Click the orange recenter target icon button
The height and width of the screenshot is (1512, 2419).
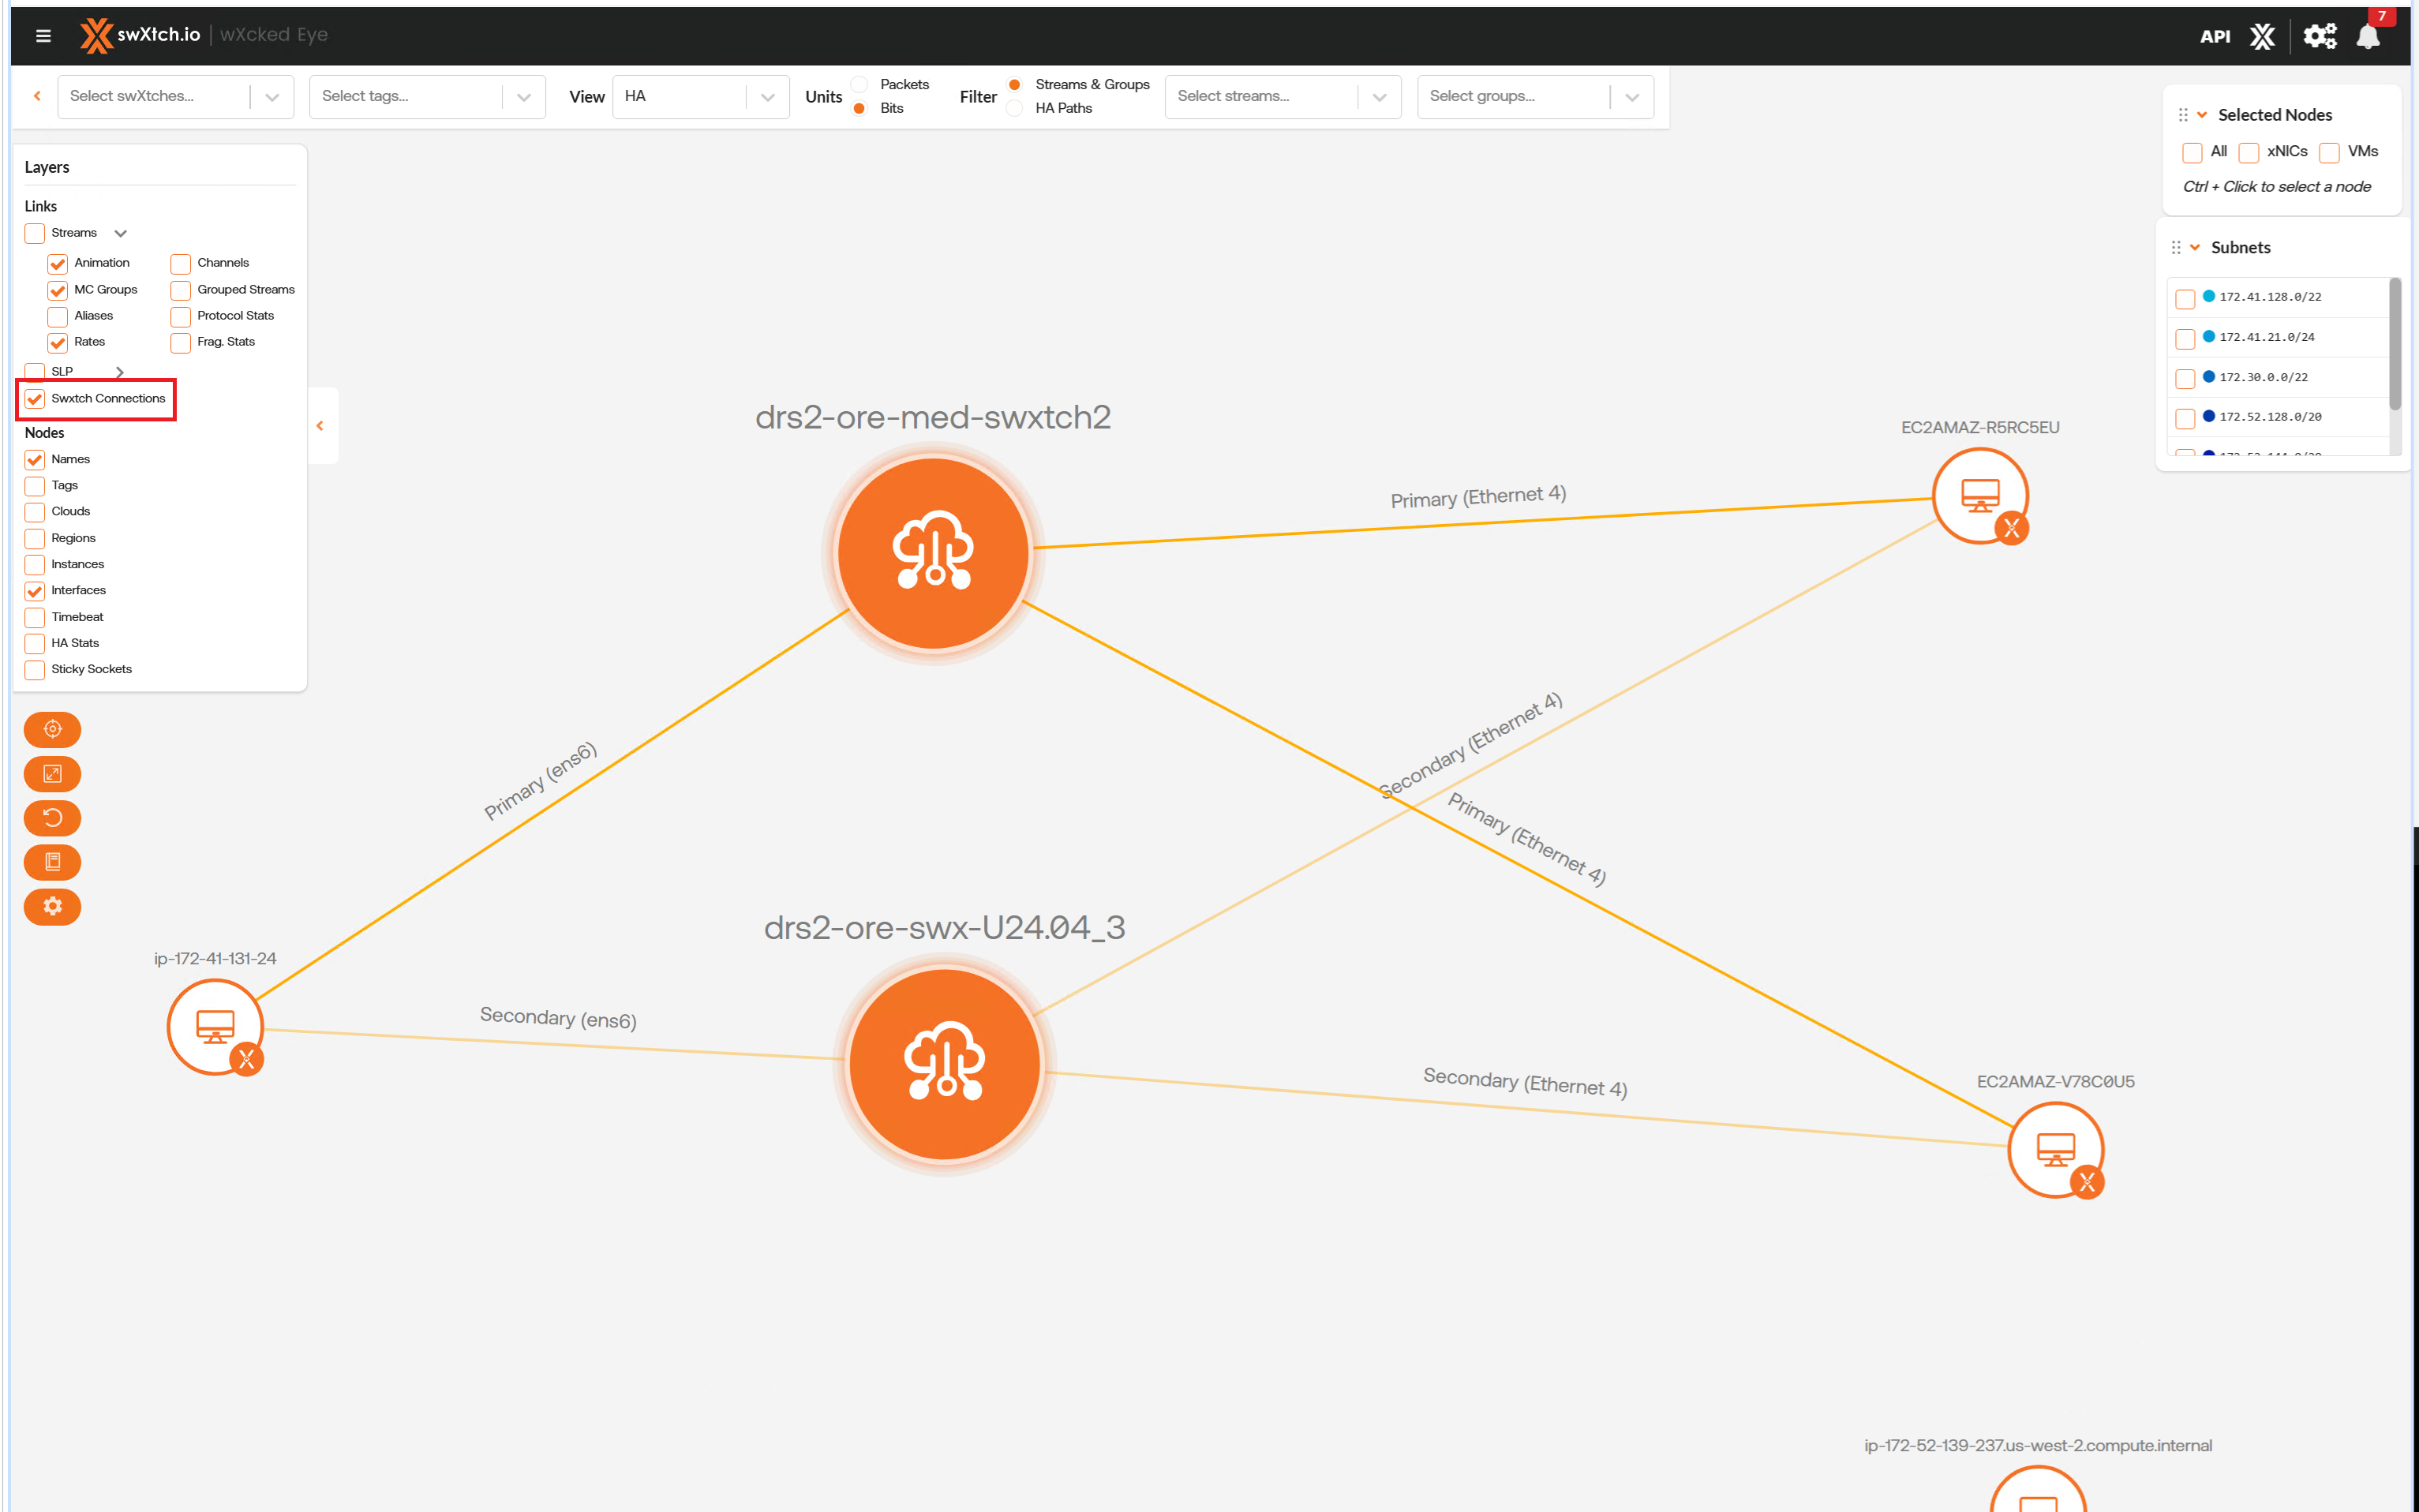click(52, 729)
